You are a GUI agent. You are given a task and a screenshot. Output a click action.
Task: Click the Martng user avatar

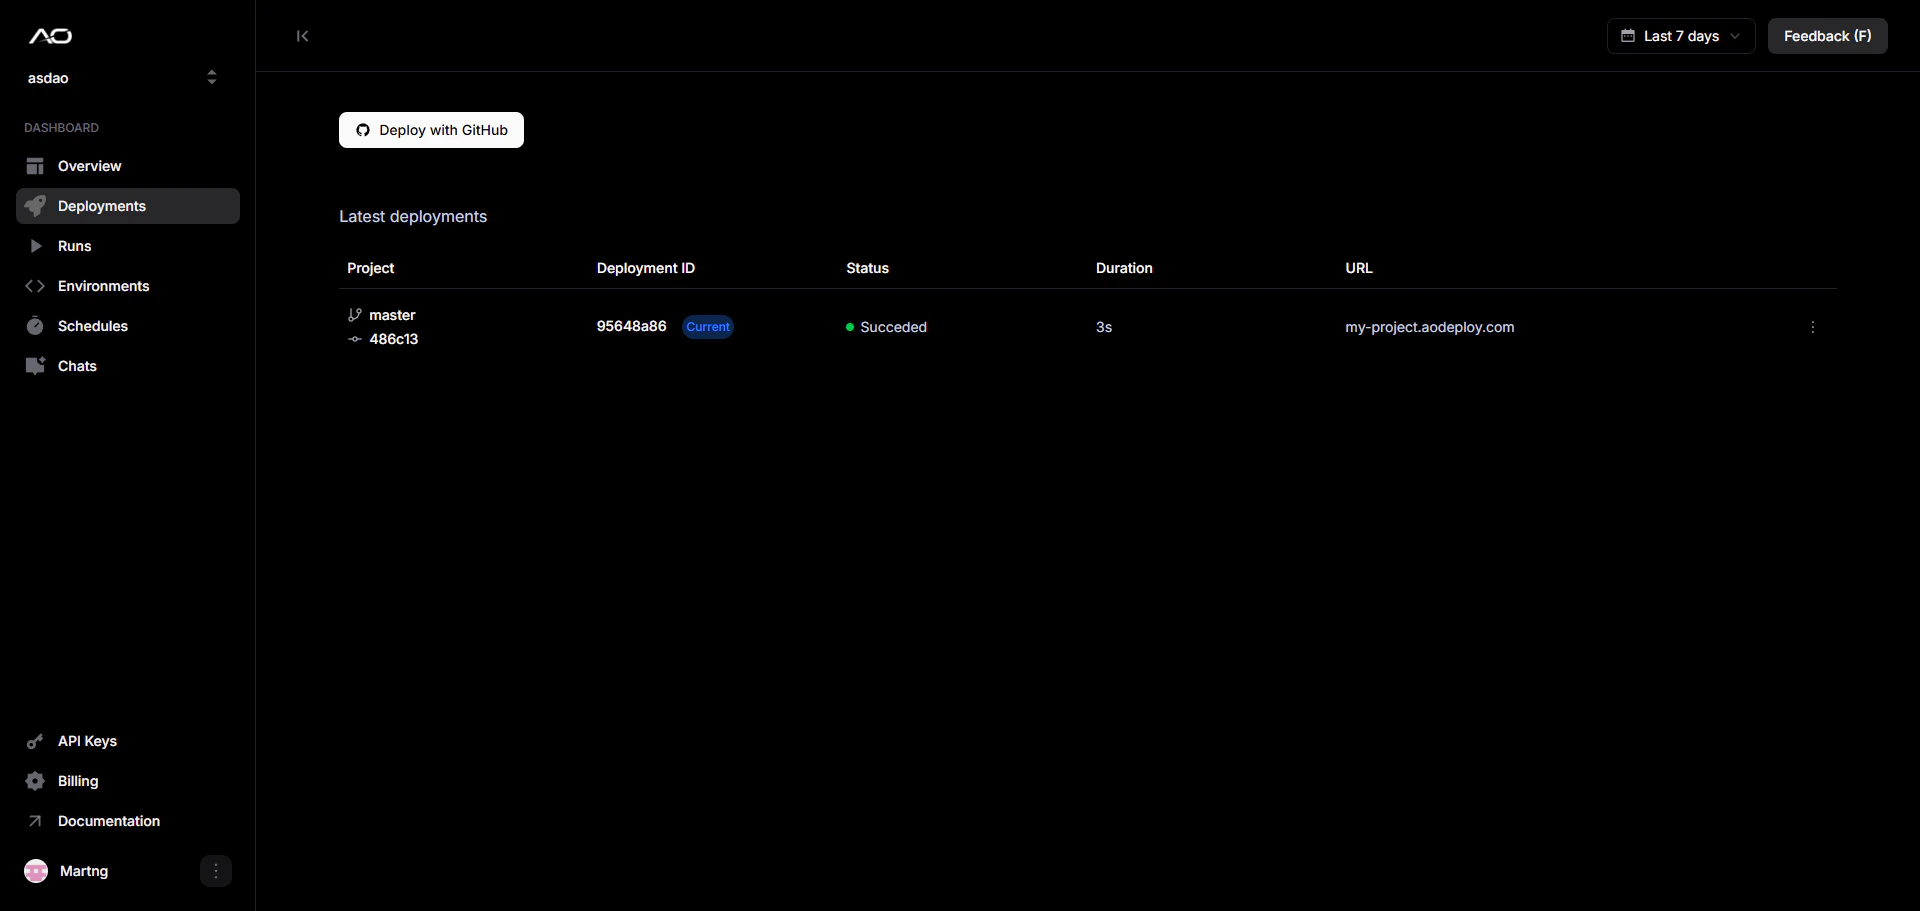[x=36, y=871]
